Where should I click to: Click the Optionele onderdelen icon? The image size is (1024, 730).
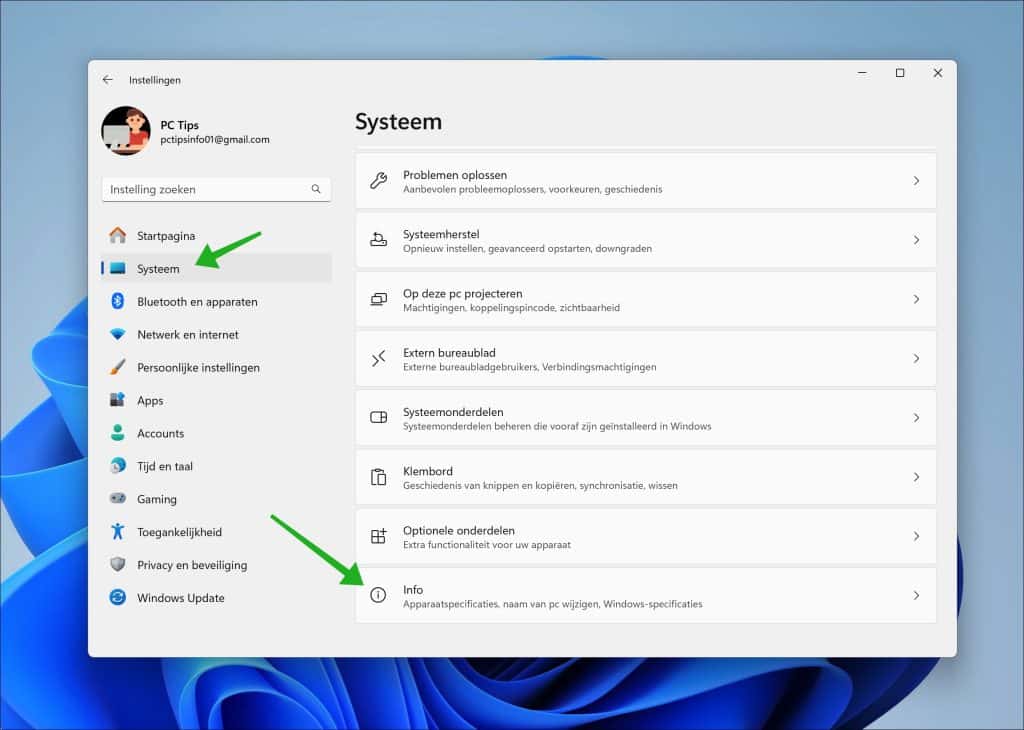pos(379,536)
